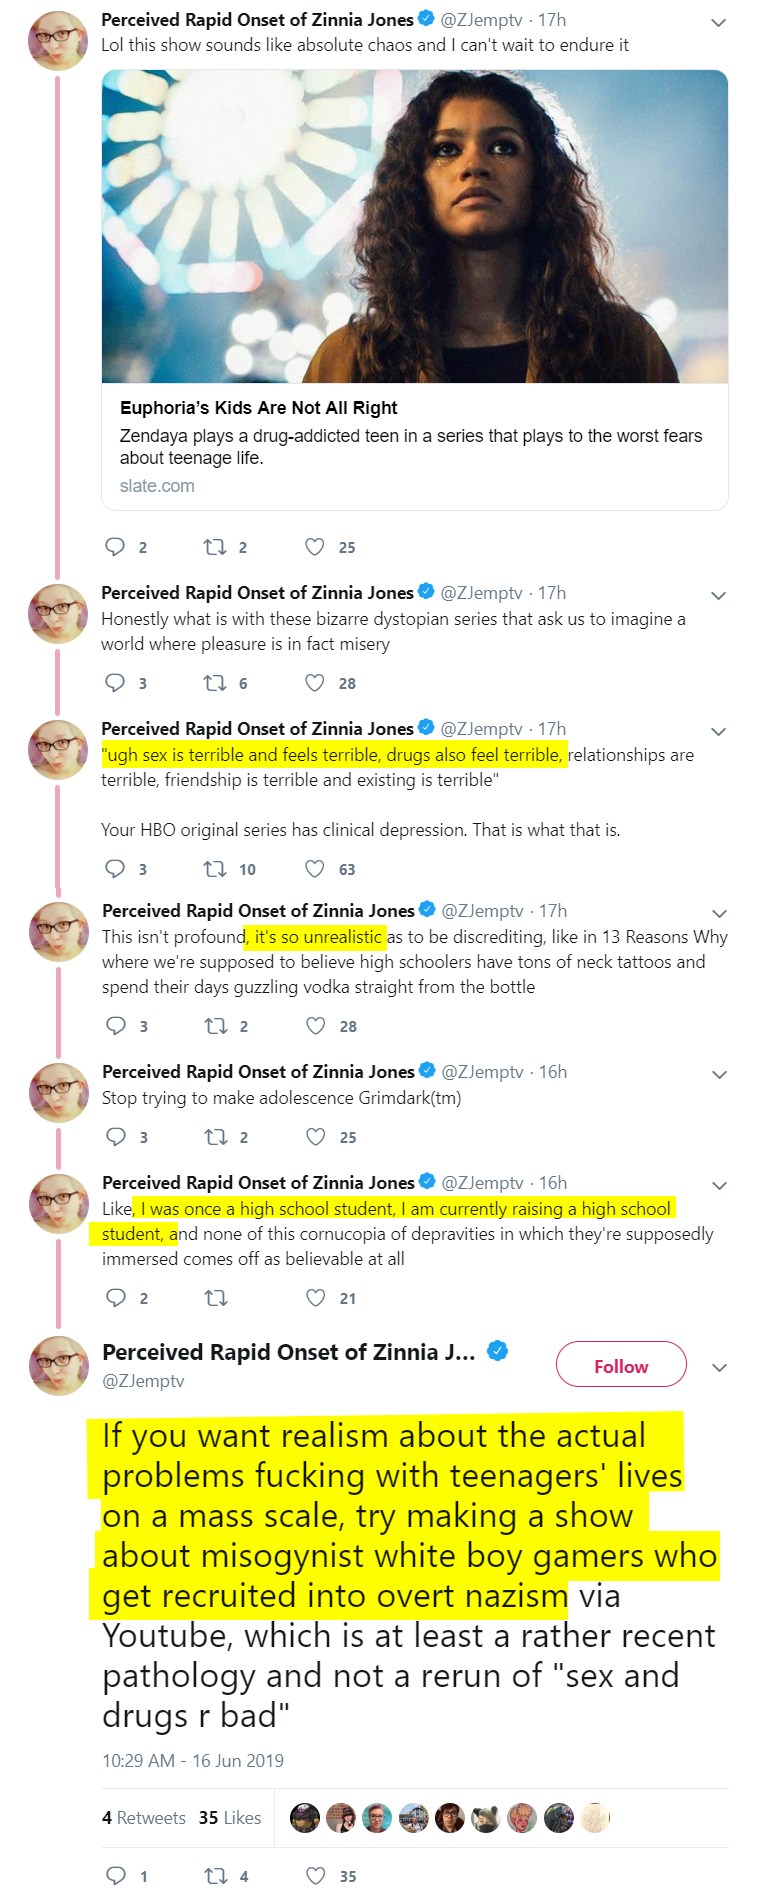Open the Euphoria article preview image

[415, 226]
